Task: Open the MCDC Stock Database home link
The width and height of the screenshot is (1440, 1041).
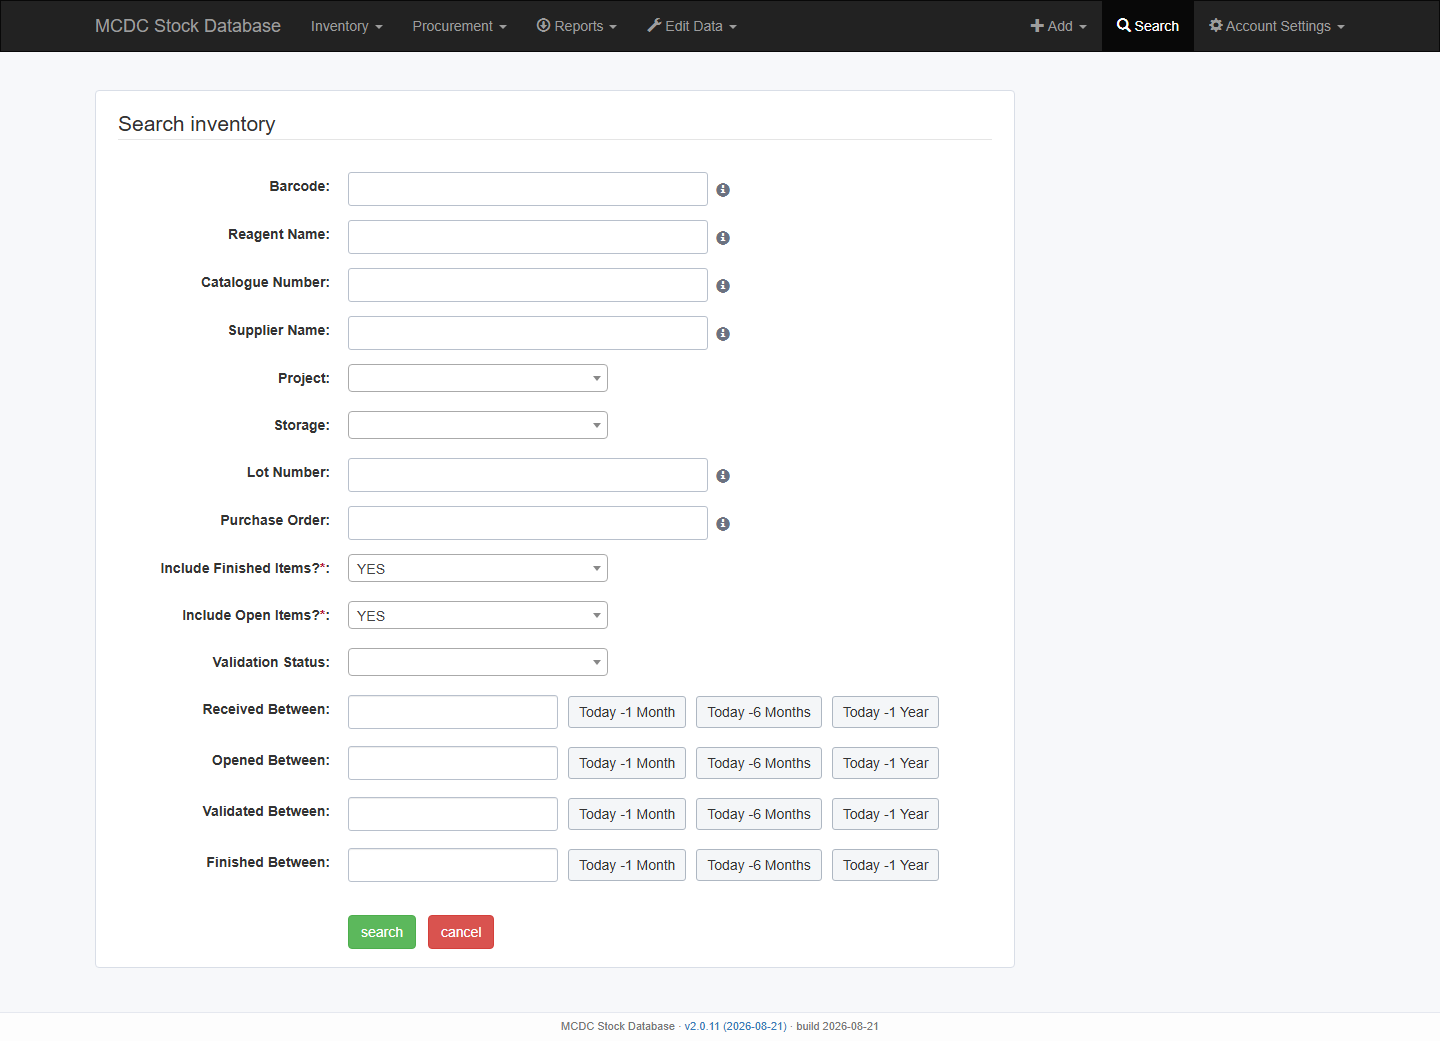Action: tap(188, 26)
